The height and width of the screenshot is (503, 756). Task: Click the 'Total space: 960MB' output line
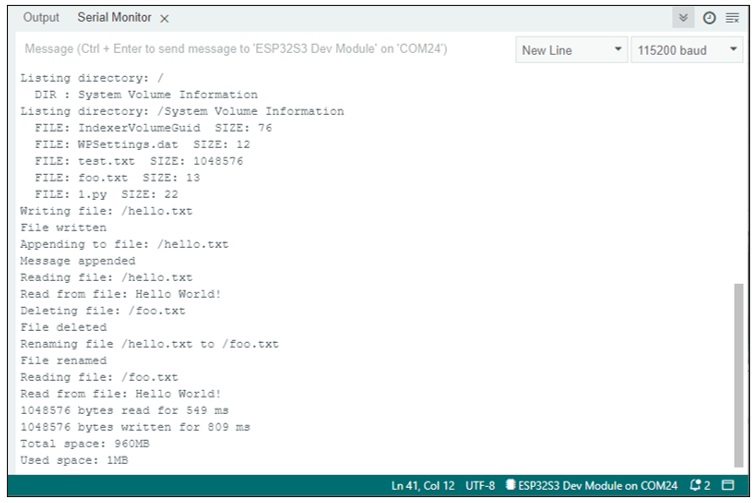(85, 444)
